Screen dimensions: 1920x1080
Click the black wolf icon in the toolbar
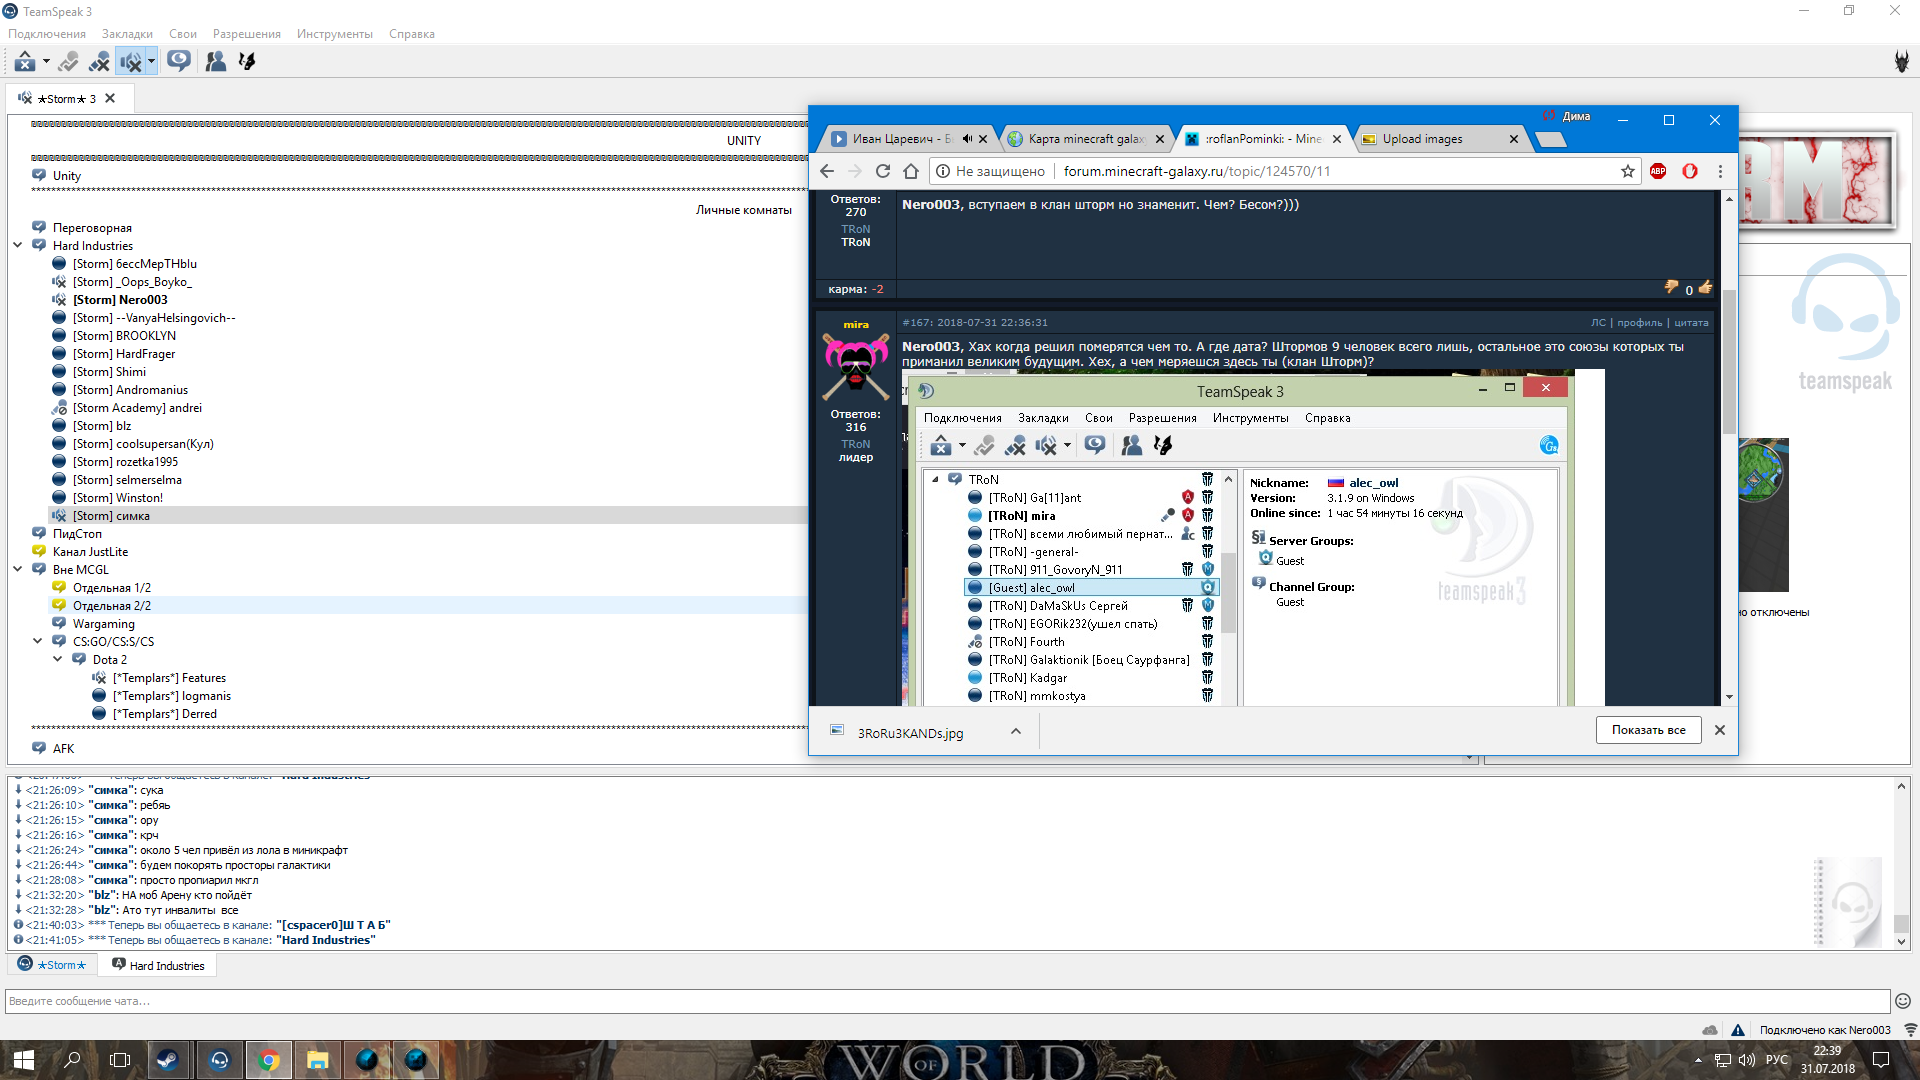pos(247,62)
